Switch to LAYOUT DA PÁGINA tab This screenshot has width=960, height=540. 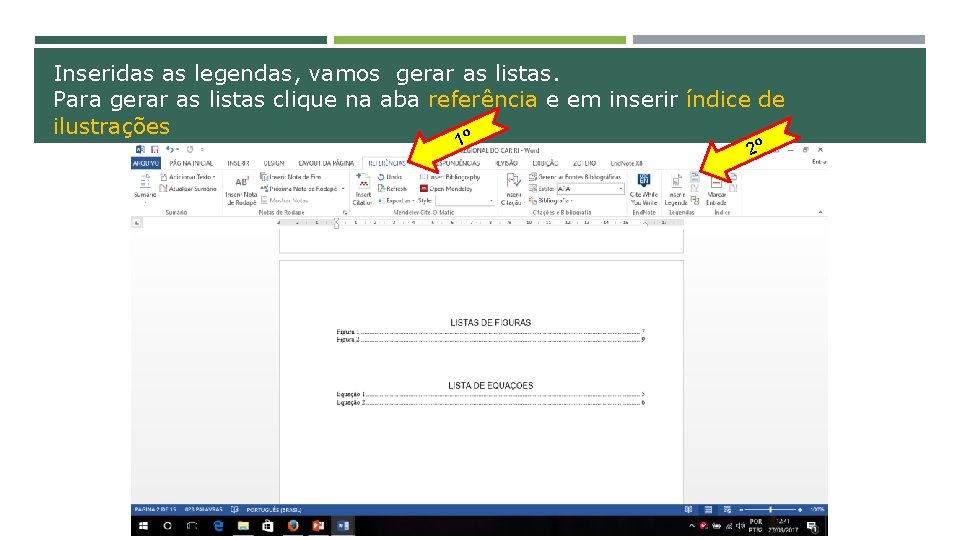point(326,163)
